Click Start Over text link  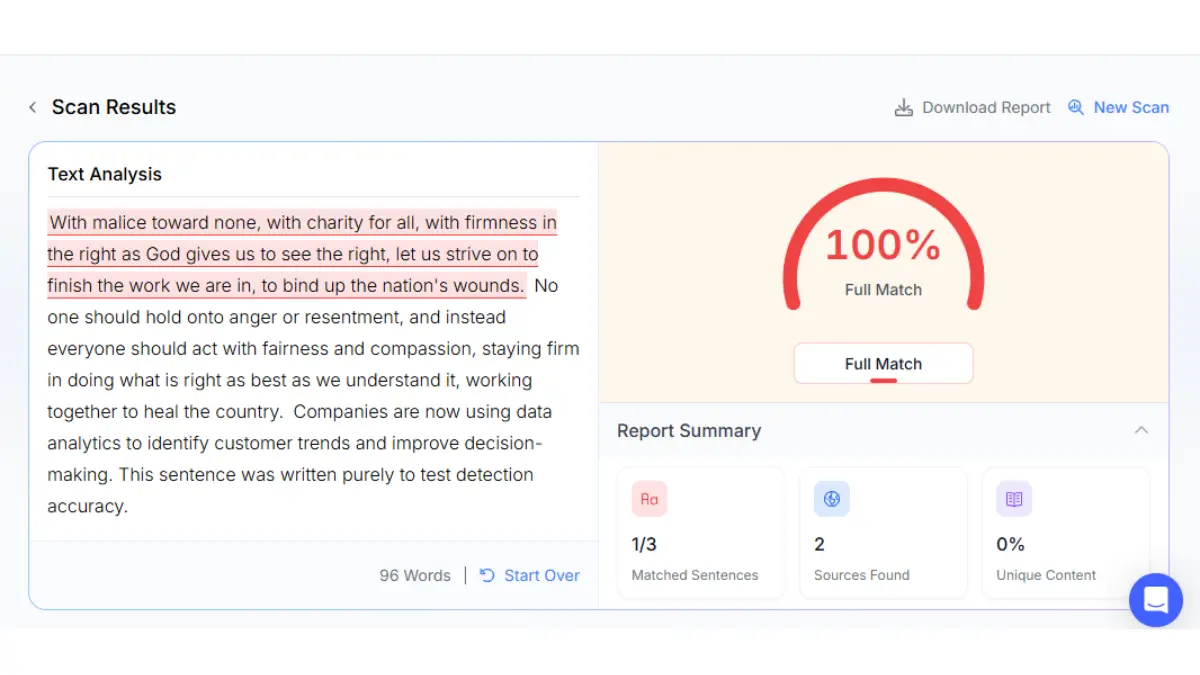pyautogui.click(x=542, y=575)
